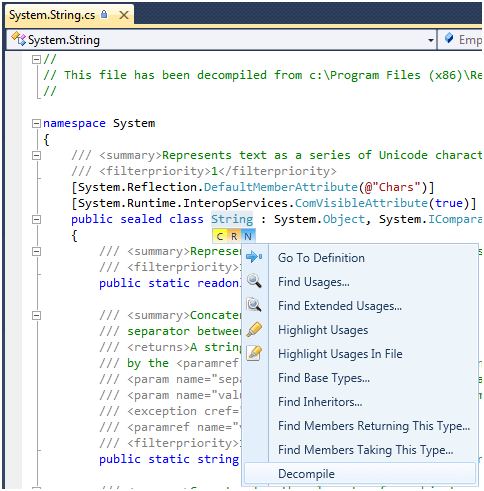
Task: Click the highlighted String class name
Action: 232,219
